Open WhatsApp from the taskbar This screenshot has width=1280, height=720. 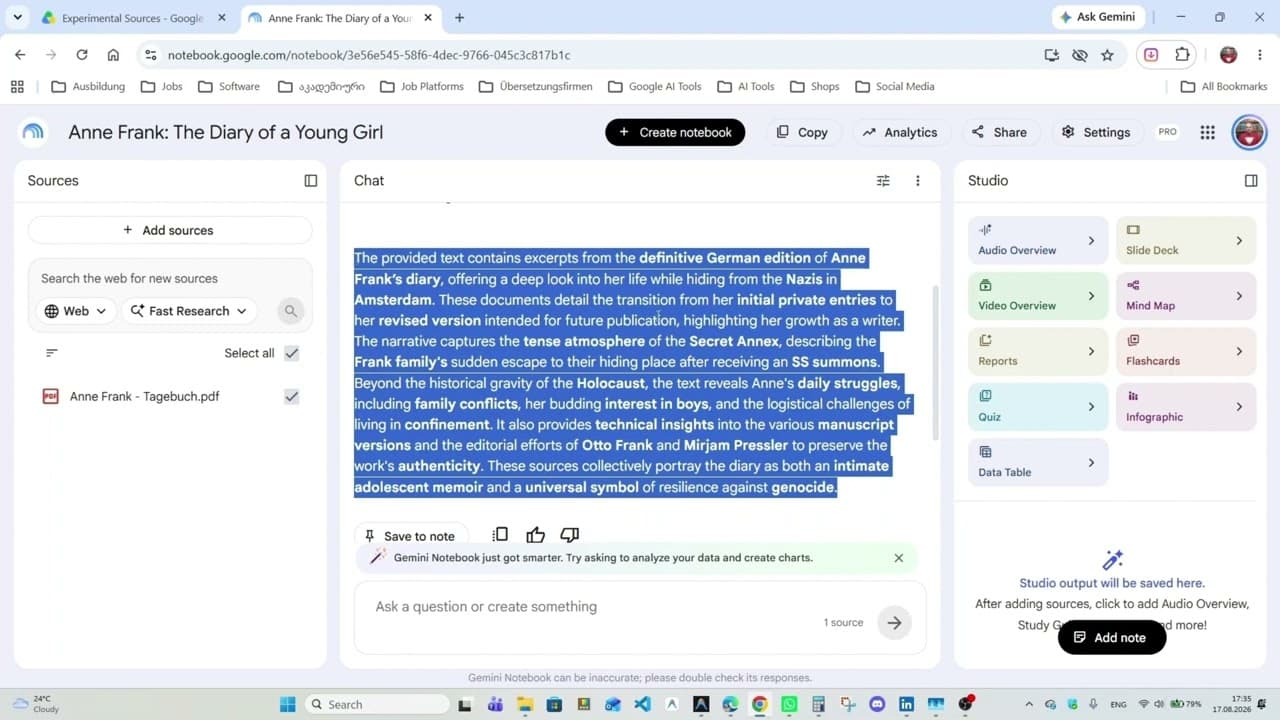[x=789, y=704]
